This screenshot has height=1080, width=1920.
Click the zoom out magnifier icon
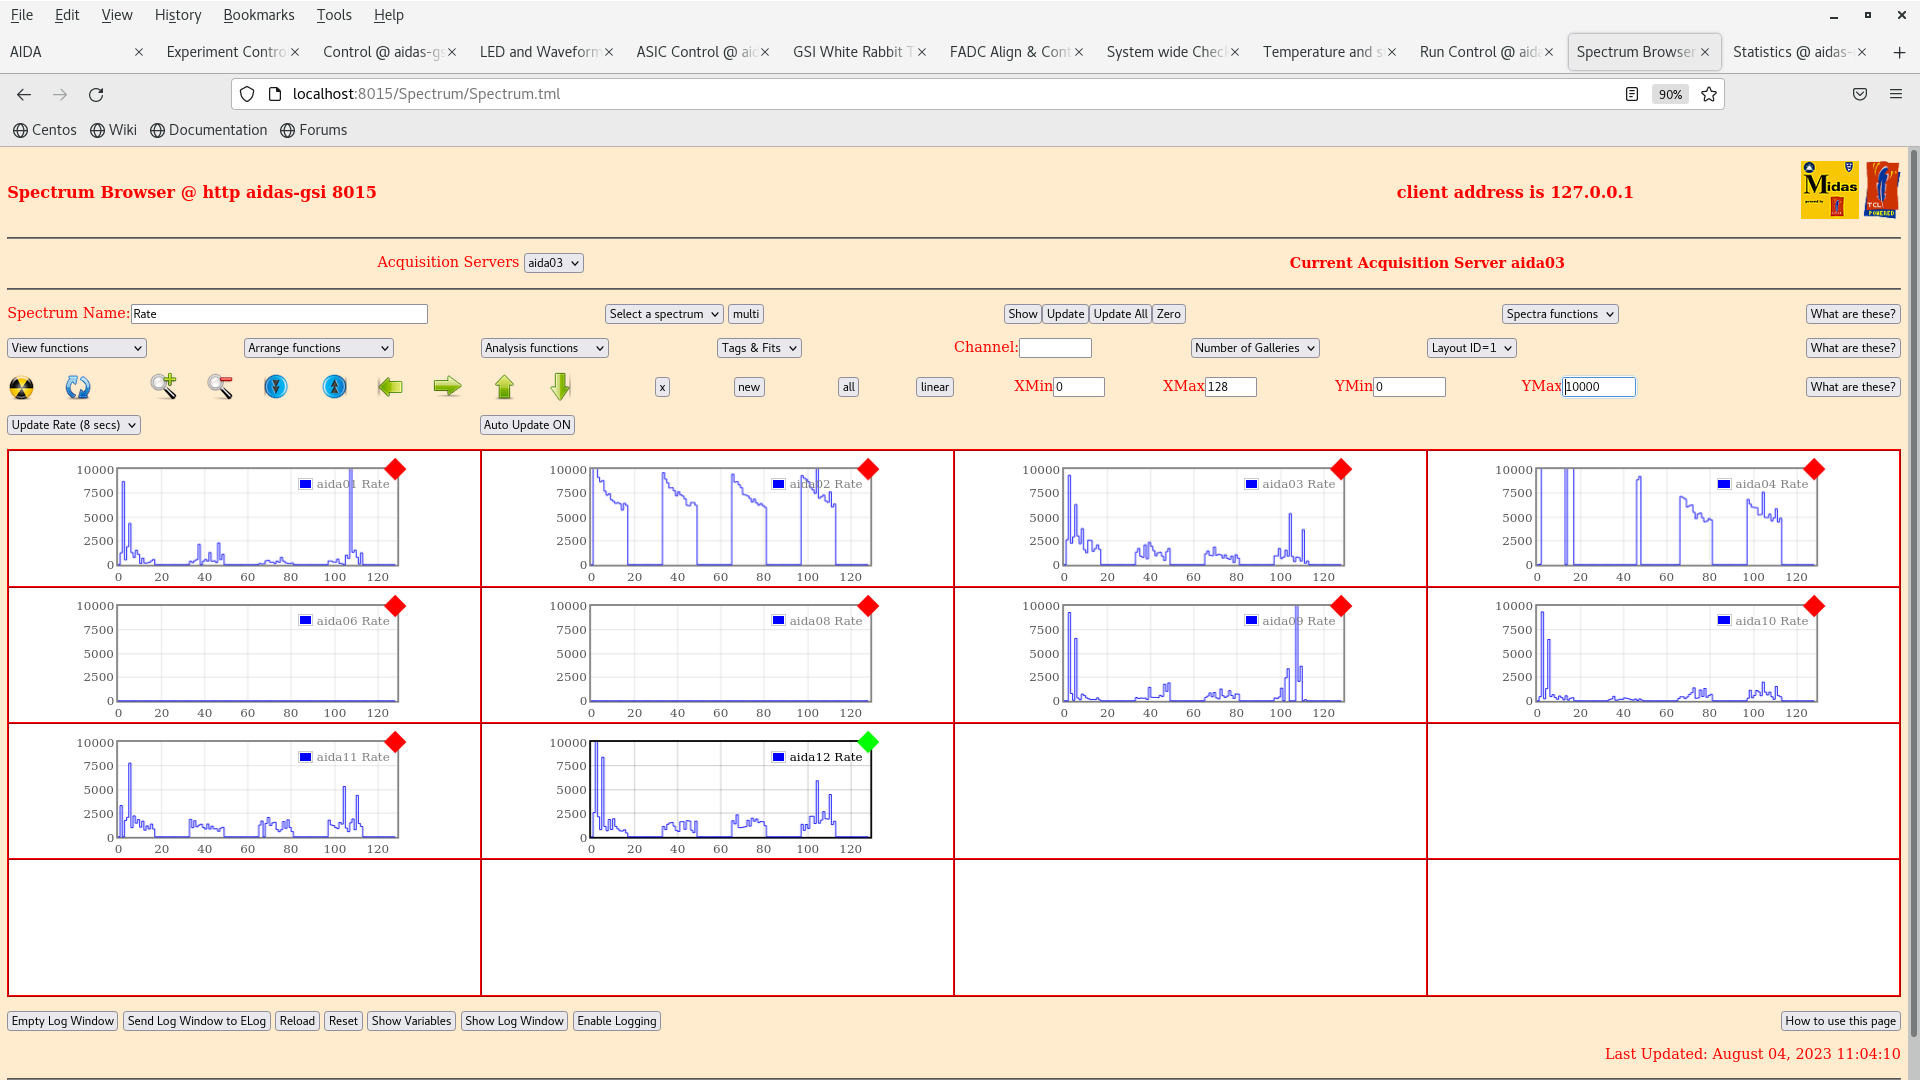pos(220,387)
